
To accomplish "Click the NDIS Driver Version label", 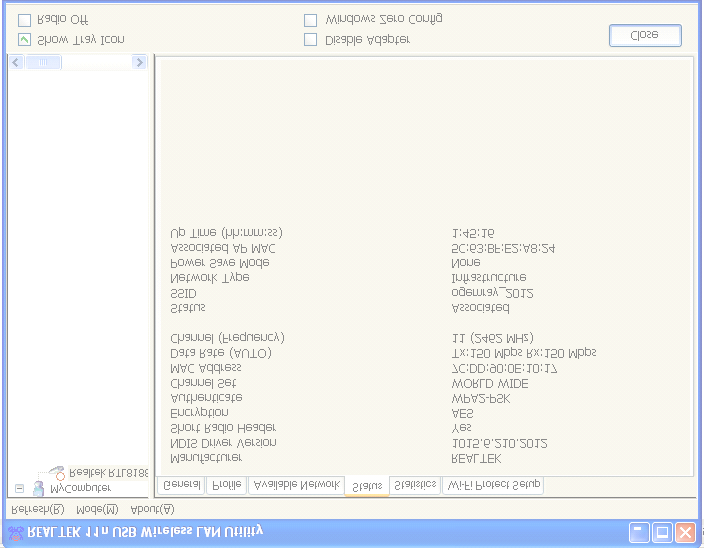I will coord(223,443).
